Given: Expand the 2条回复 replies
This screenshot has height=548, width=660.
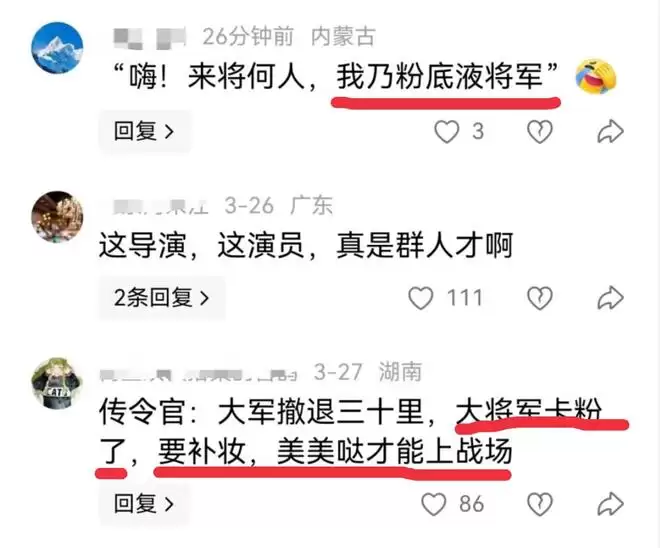Looking at the screenshot, I should coord(162,298).
